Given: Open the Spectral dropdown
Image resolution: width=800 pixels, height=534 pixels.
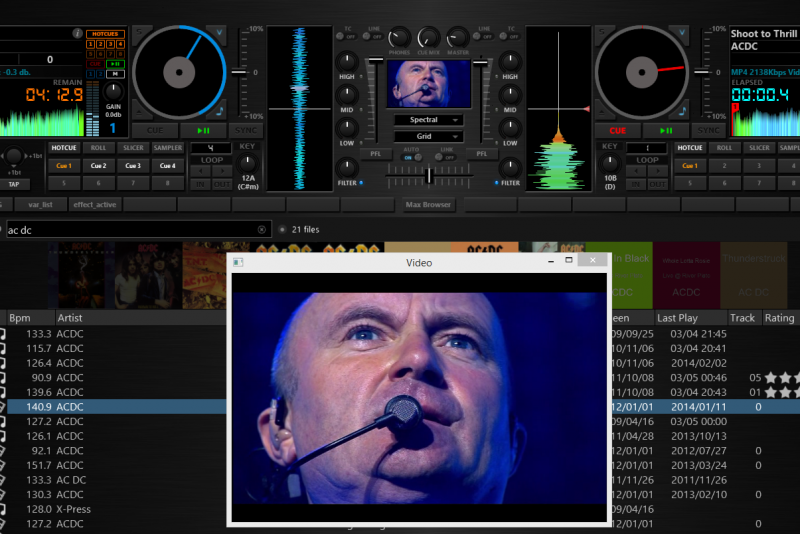Looking at the screenshot, I should [428, 120].
